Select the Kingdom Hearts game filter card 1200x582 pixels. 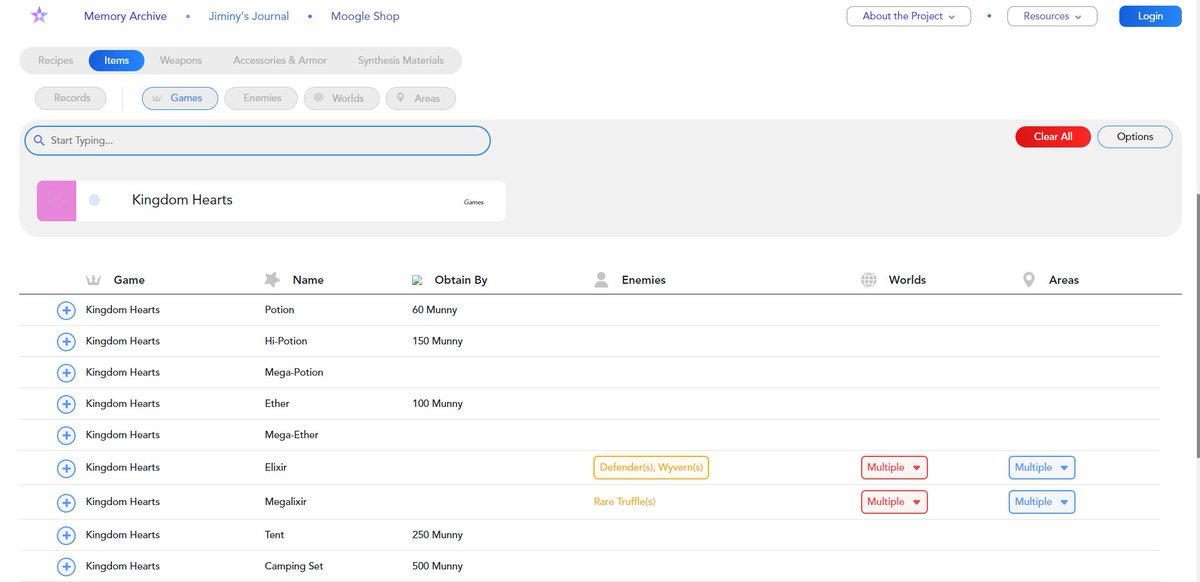[271, 201]
